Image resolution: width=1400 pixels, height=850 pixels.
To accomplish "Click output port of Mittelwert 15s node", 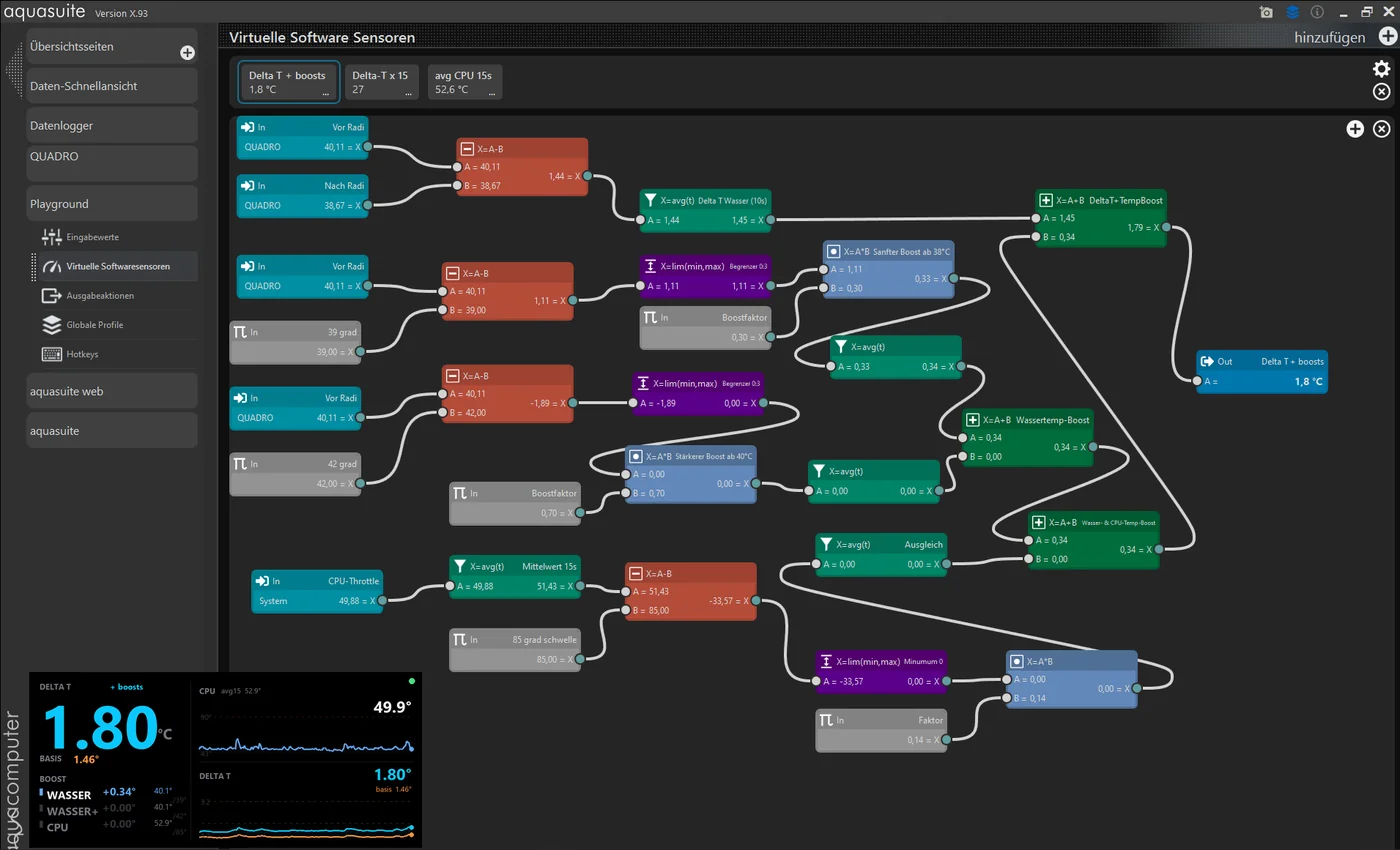I will pos(580,586).
